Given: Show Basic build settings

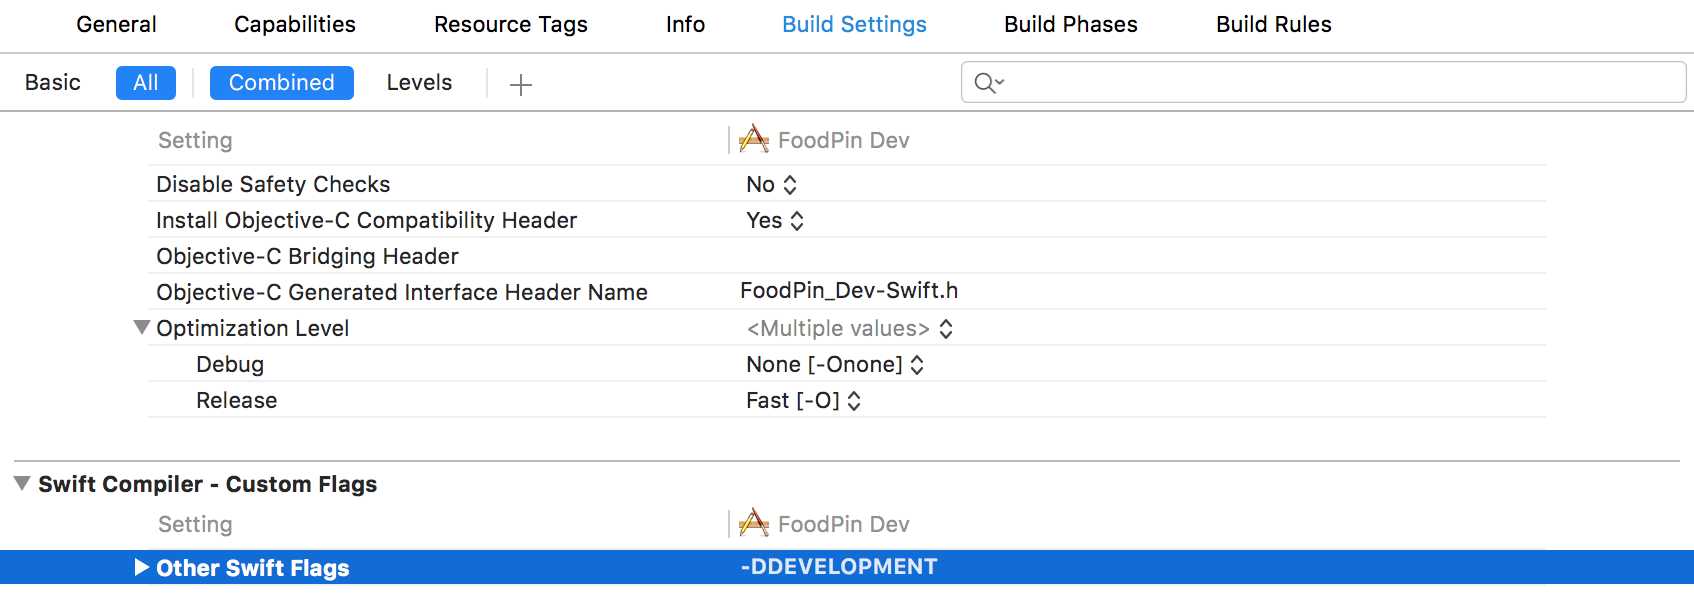Looking at the screenshot, I should click(x=53, y=83).
